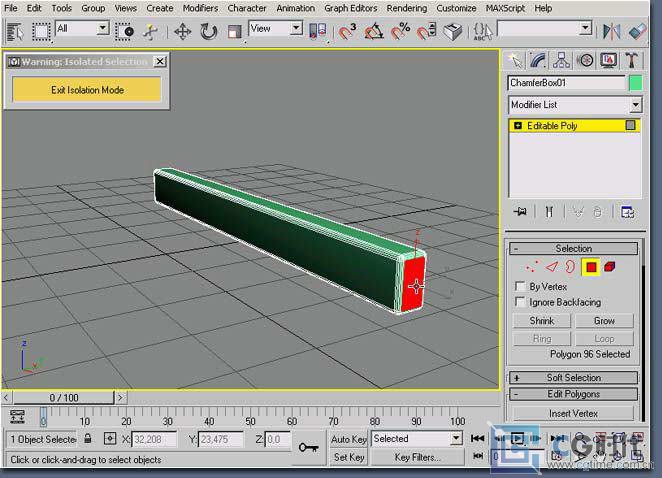The image size is (662, 478).
Task: Click the Set Keys key icon
Action: click(x=308, y=447)
